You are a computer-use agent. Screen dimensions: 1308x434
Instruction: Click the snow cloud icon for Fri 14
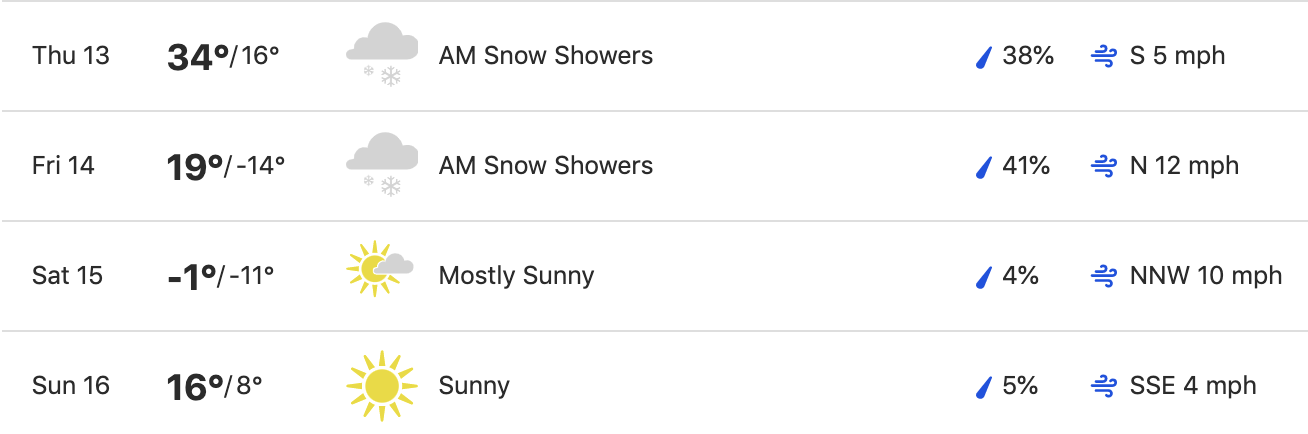click(382, 165)
